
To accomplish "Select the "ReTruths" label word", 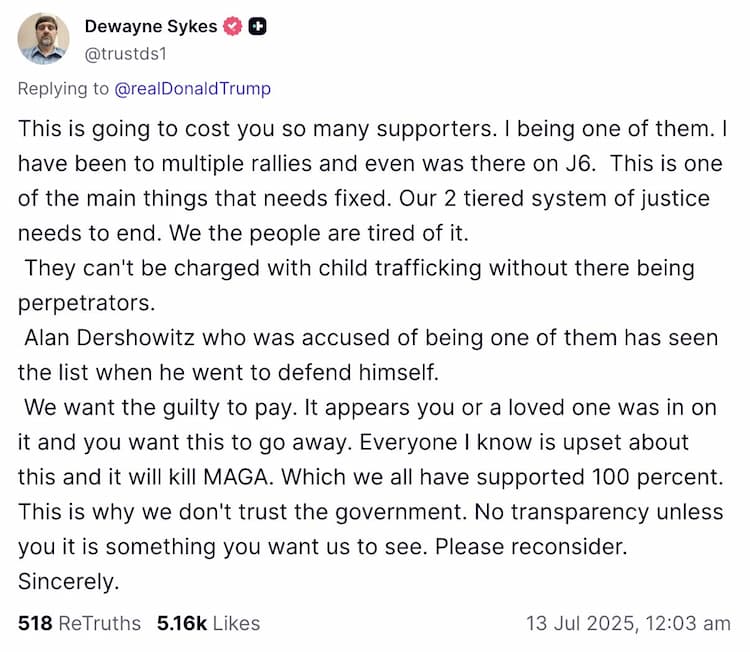I will point(100,623).
